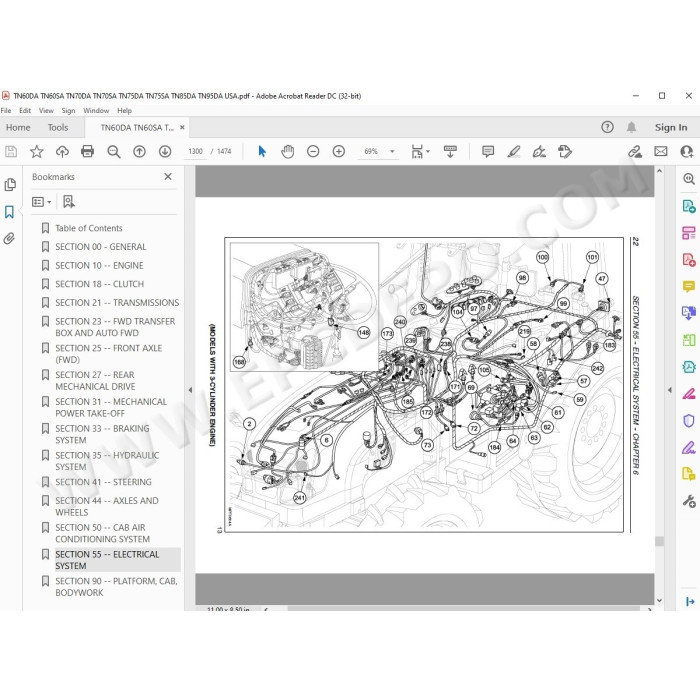Open Create PDF tool in right pane
Image resolution: width=700 pixels, height=700 pixels.
tap(689, 259)
